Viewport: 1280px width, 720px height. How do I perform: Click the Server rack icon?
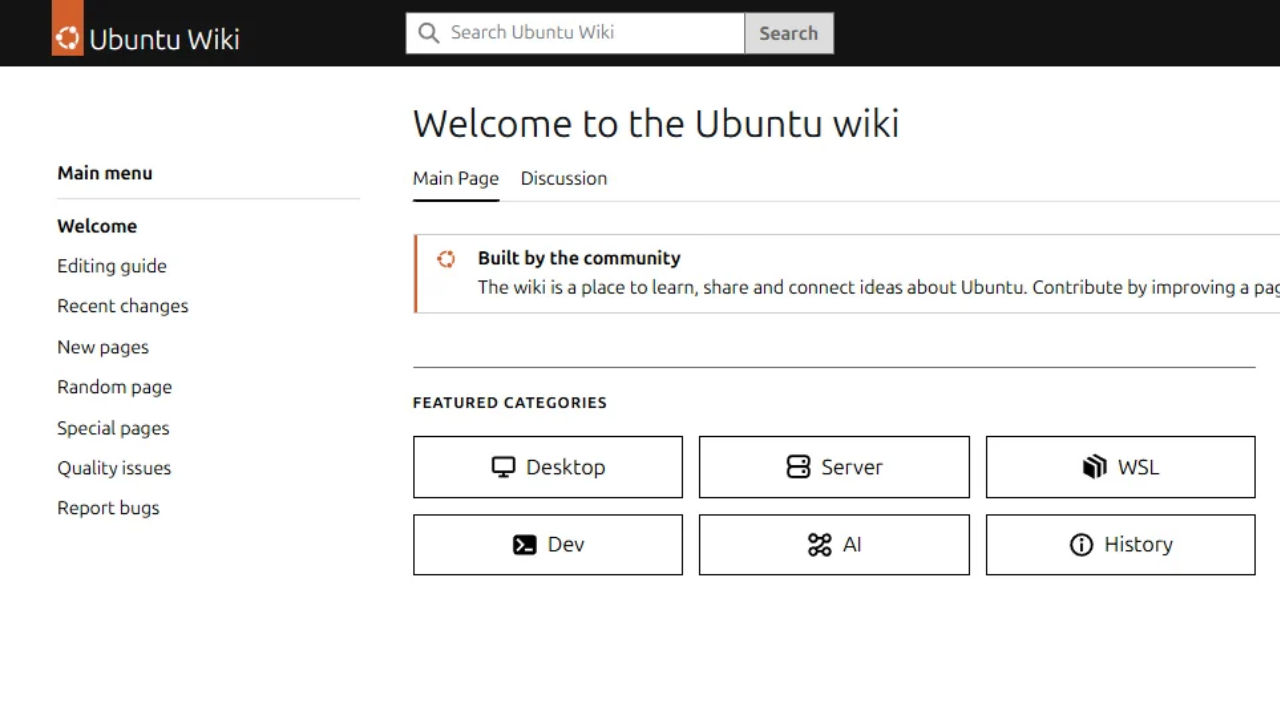click(x=798, y=467)
